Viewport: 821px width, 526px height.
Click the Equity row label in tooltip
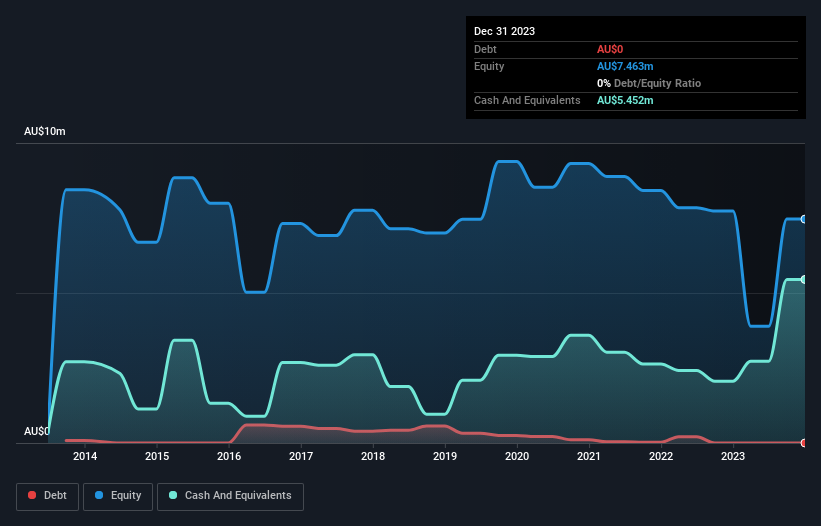coord(489,66)
